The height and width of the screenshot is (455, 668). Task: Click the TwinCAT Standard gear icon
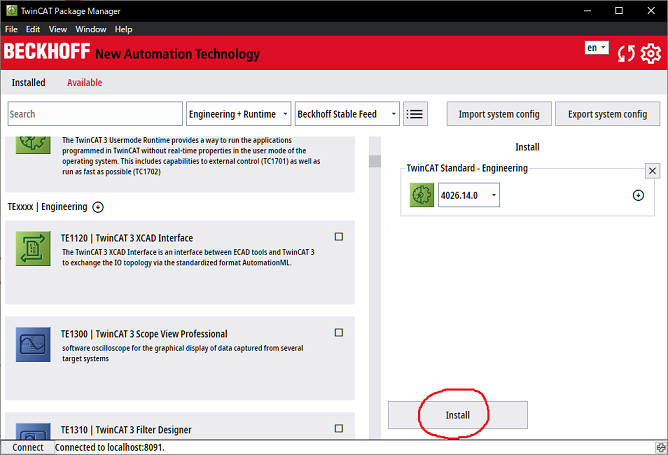coord(422,196)
